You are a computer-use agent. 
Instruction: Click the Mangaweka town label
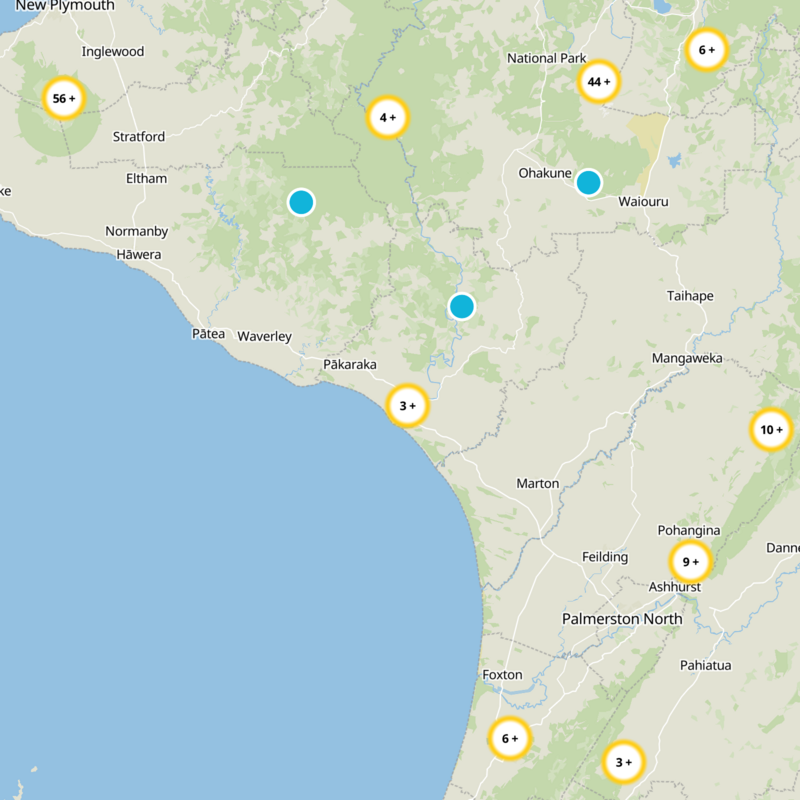687,358
